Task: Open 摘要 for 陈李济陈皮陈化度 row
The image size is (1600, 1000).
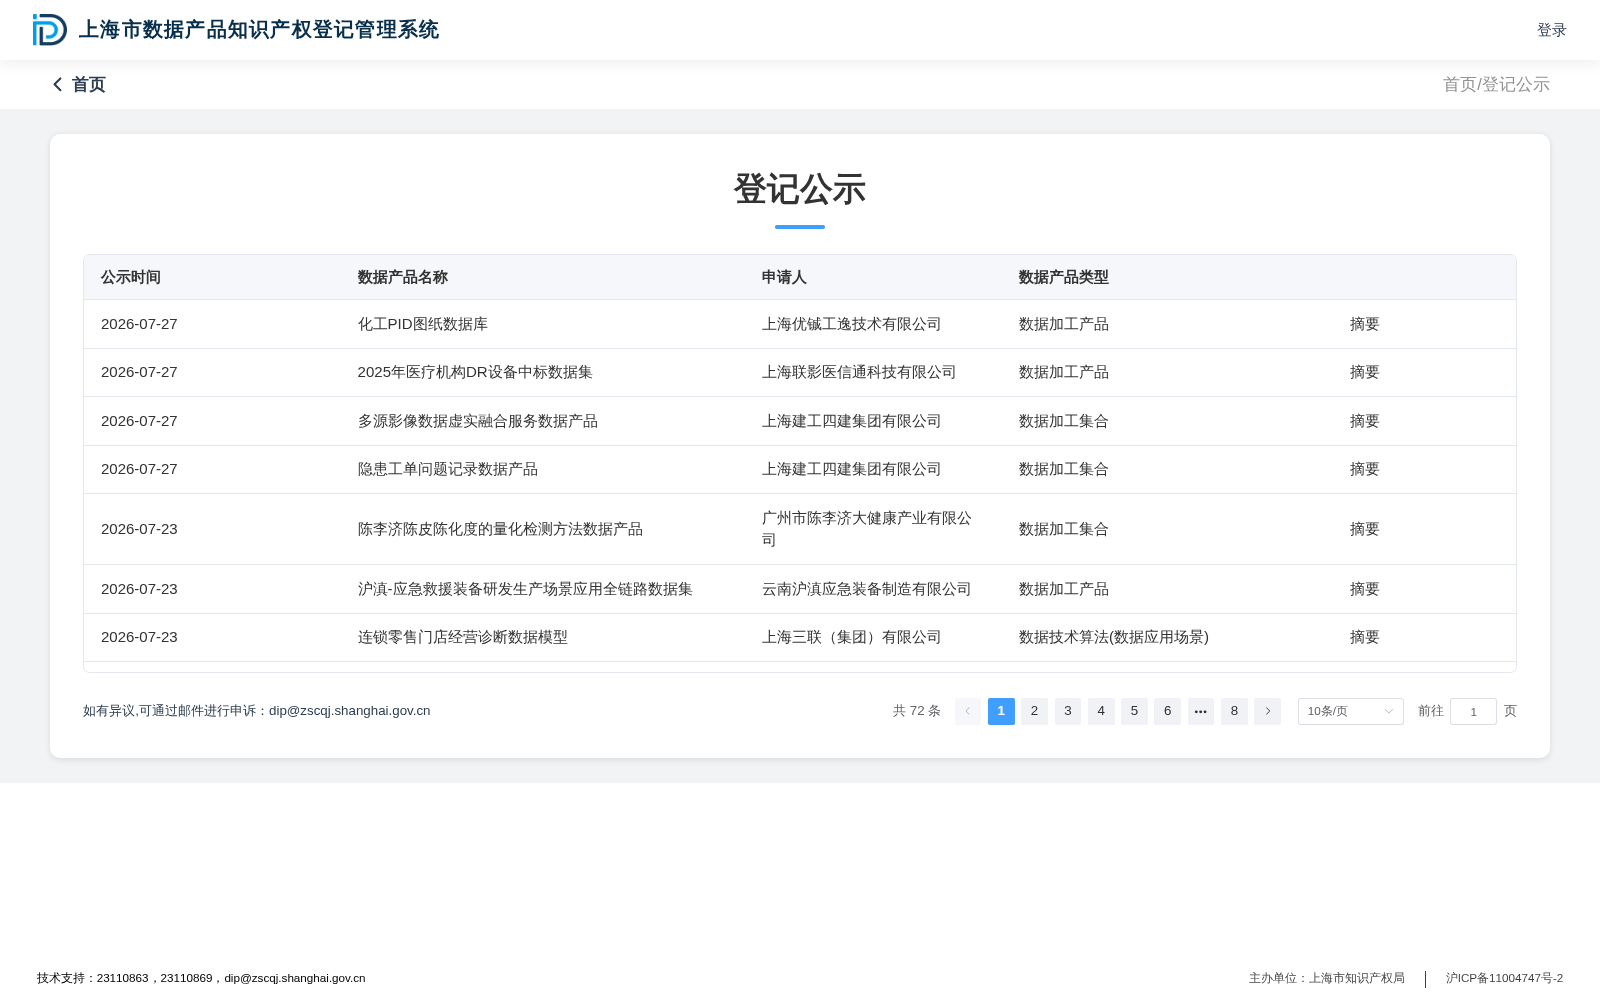Action: click(1365, 529)
